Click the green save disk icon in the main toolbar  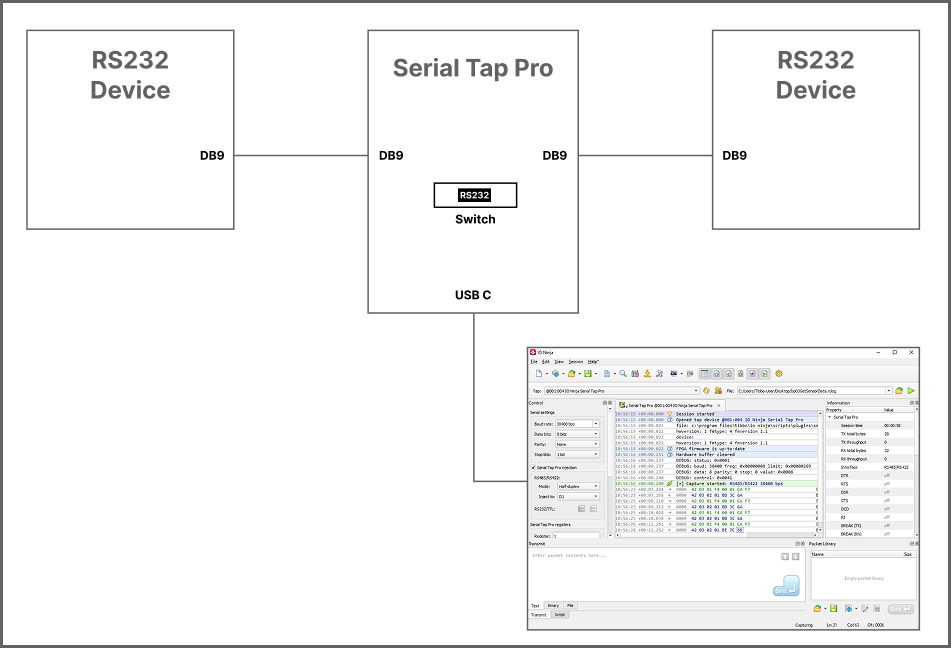[x=588, y=374]
